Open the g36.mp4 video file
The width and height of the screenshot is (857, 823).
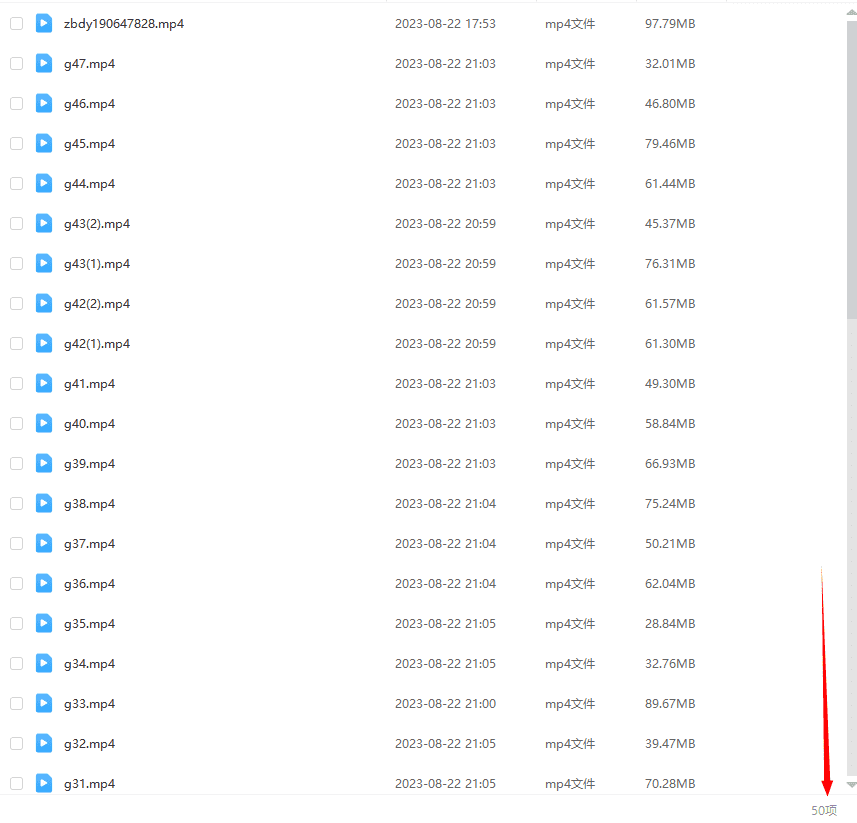(89, 584)
